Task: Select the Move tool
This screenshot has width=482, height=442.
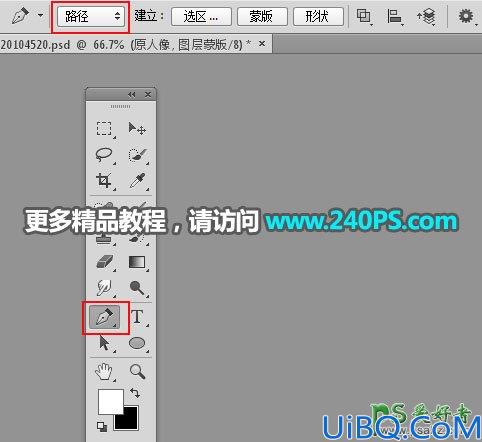Action: (x=137, y=128)
